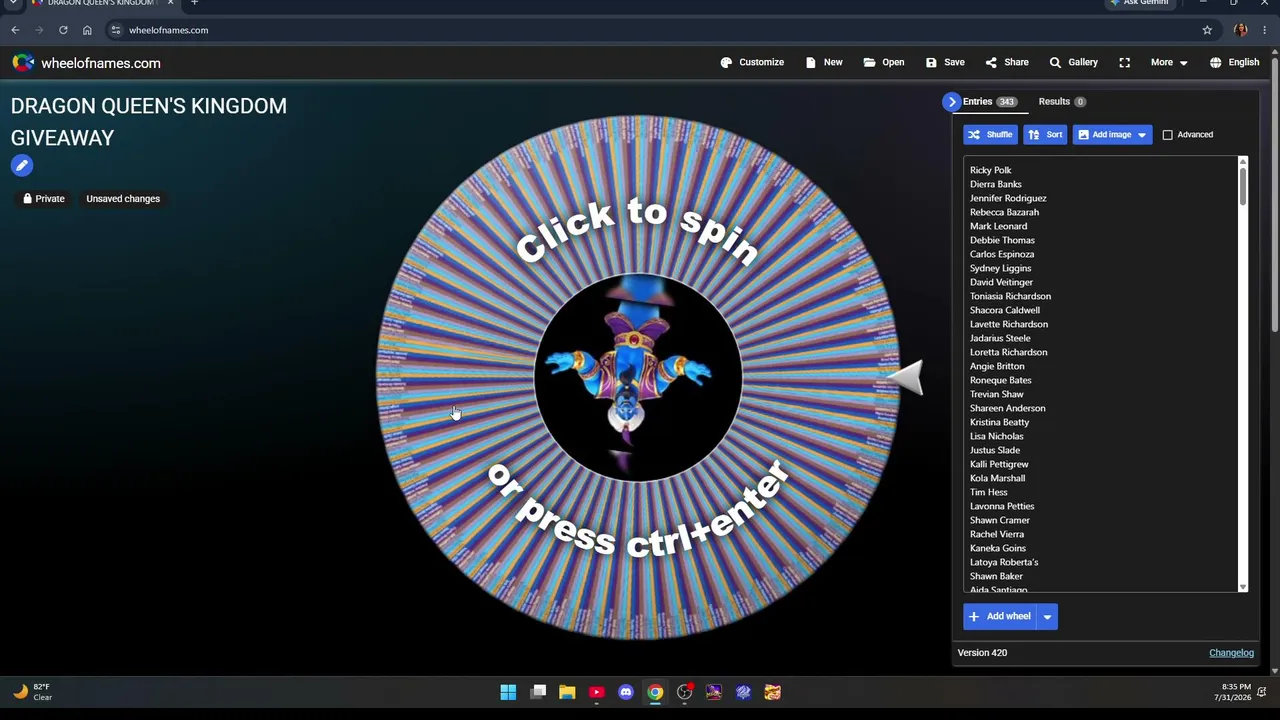The width and height of the screenshot is (1280, 720).
Task: Enable the Advanced checkbox
Action: coord(1167,134)
